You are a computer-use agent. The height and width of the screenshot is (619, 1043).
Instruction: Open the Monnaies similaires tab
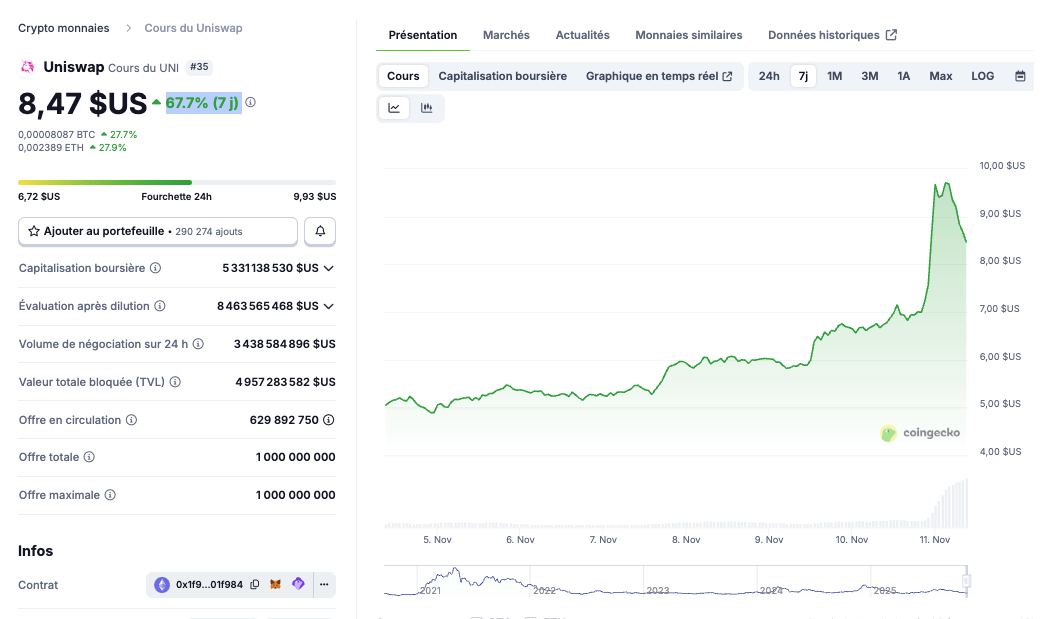click(688, 35)
